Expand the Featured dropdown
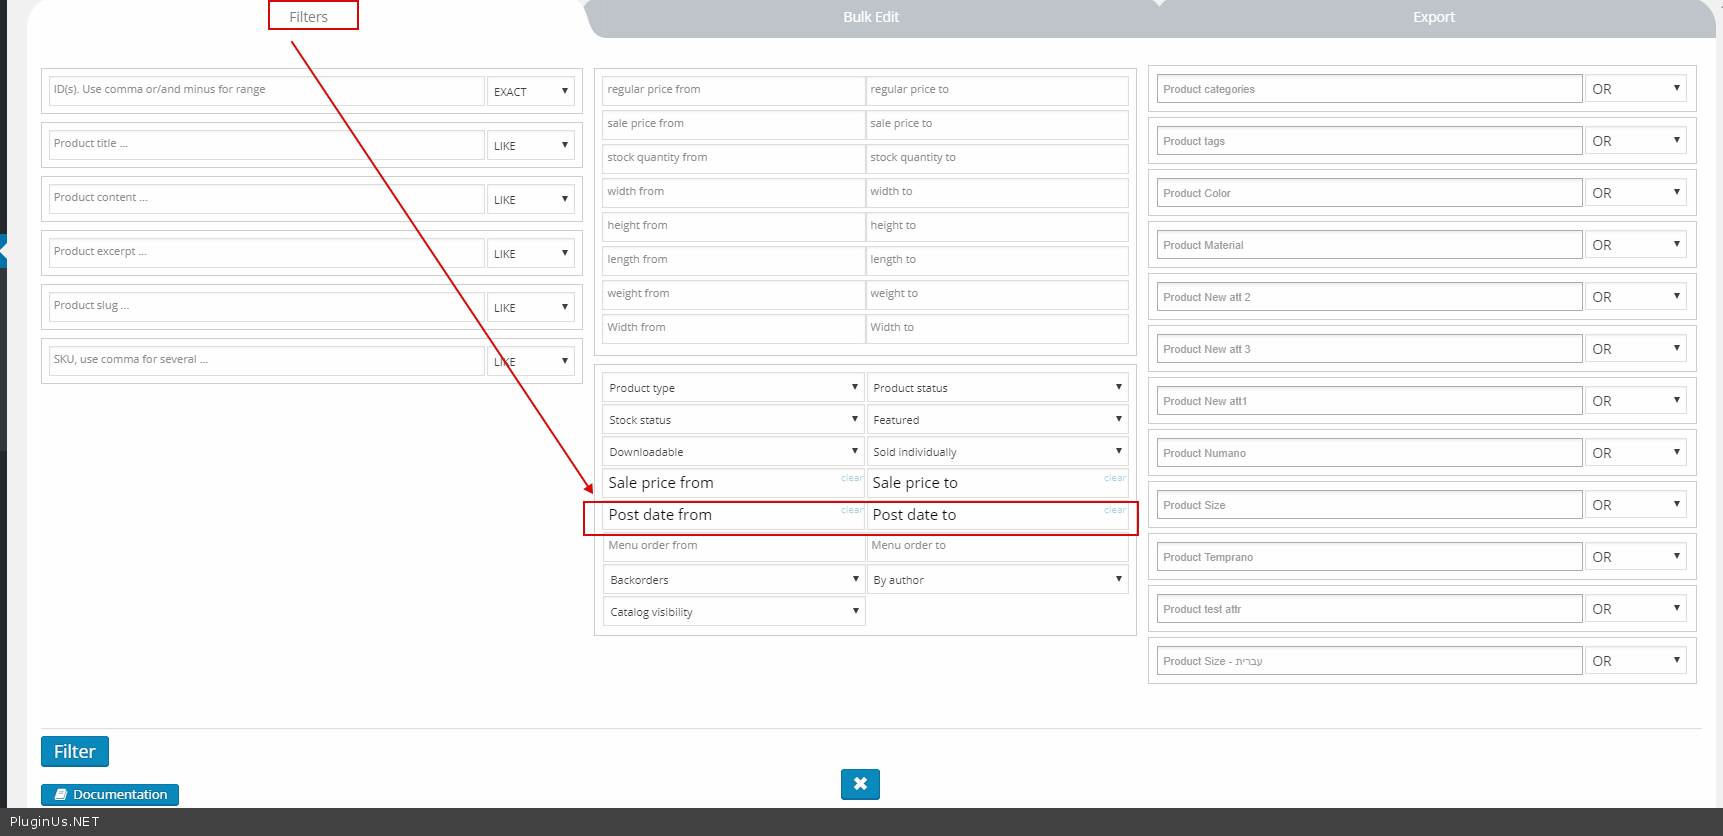Image resolution: width=1723 pixels, height=836 pixels. point(997,420)
